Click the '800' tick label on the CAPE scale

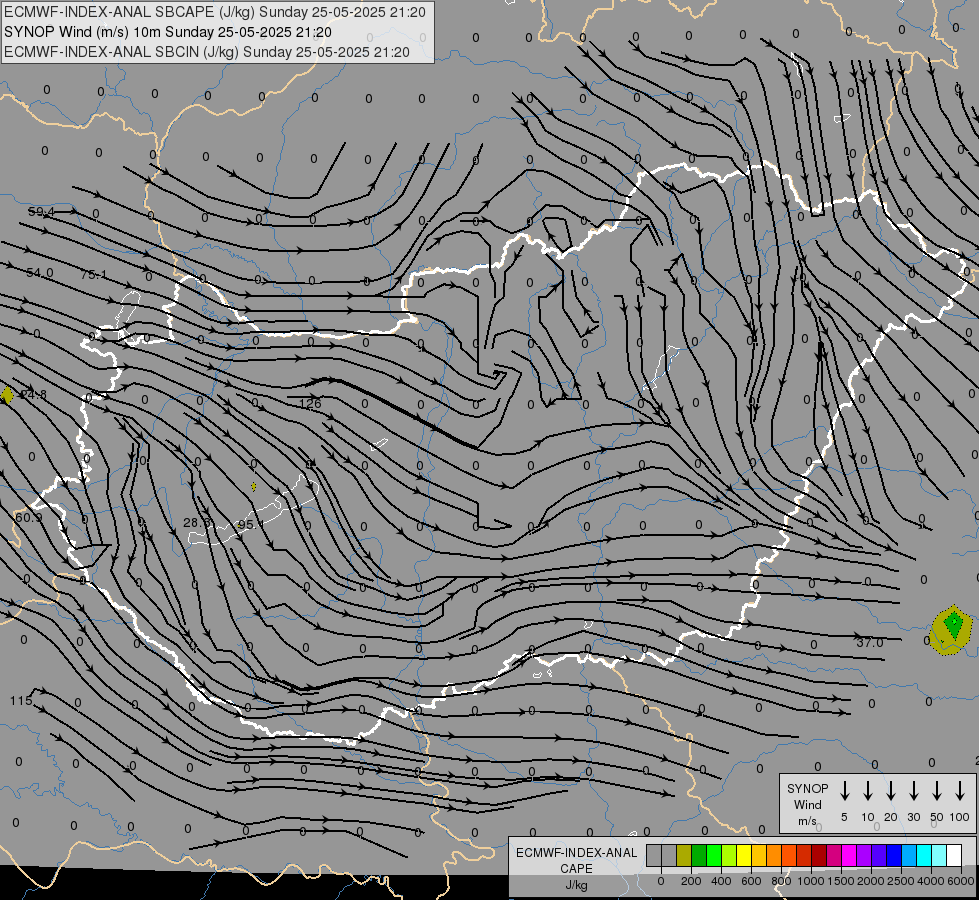click(781, 881)
